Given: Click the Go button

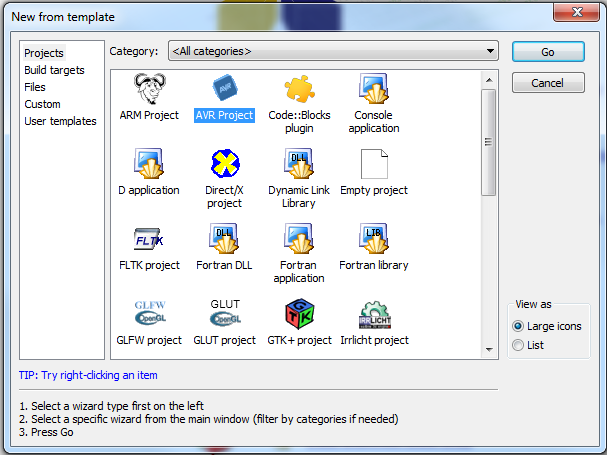Looking at the screenshot, I should click(548, 52).
